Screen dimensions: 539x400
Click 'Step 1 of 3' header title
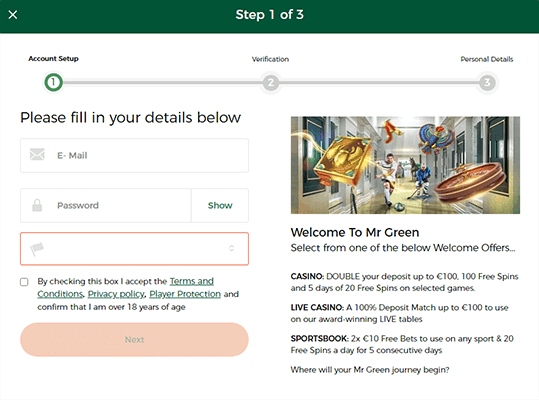point(270,15)
